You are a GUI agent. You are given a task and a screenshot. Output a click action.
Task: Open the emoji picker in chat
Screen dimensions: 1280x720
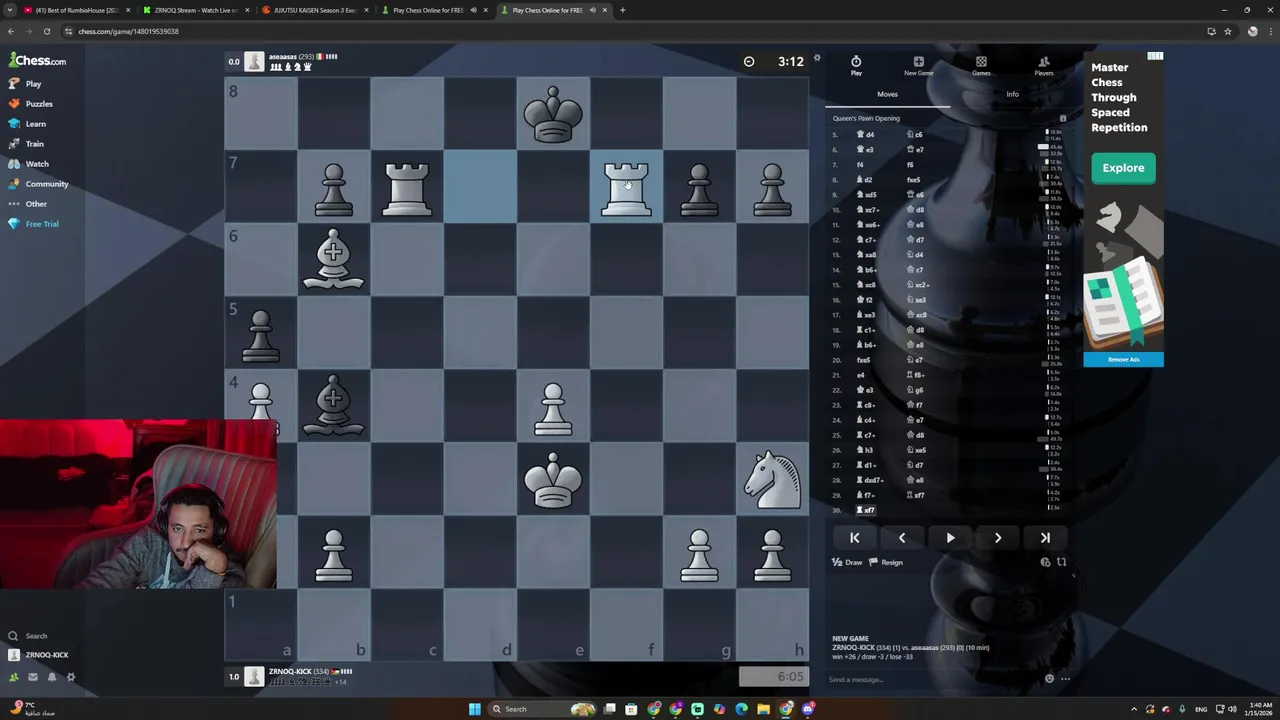[1049, 679]
